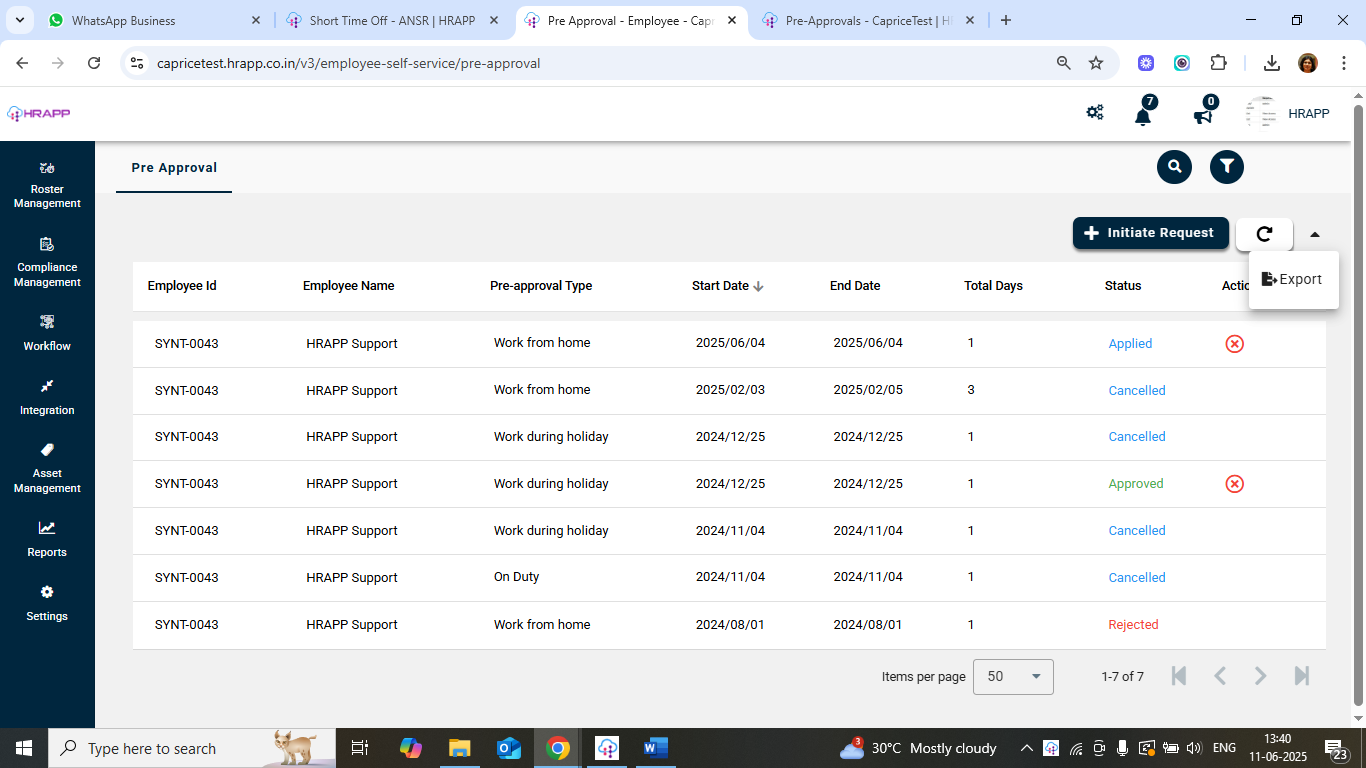Open the notifications bell icon
1366x768 pixels.
[x=1142, y=115]
